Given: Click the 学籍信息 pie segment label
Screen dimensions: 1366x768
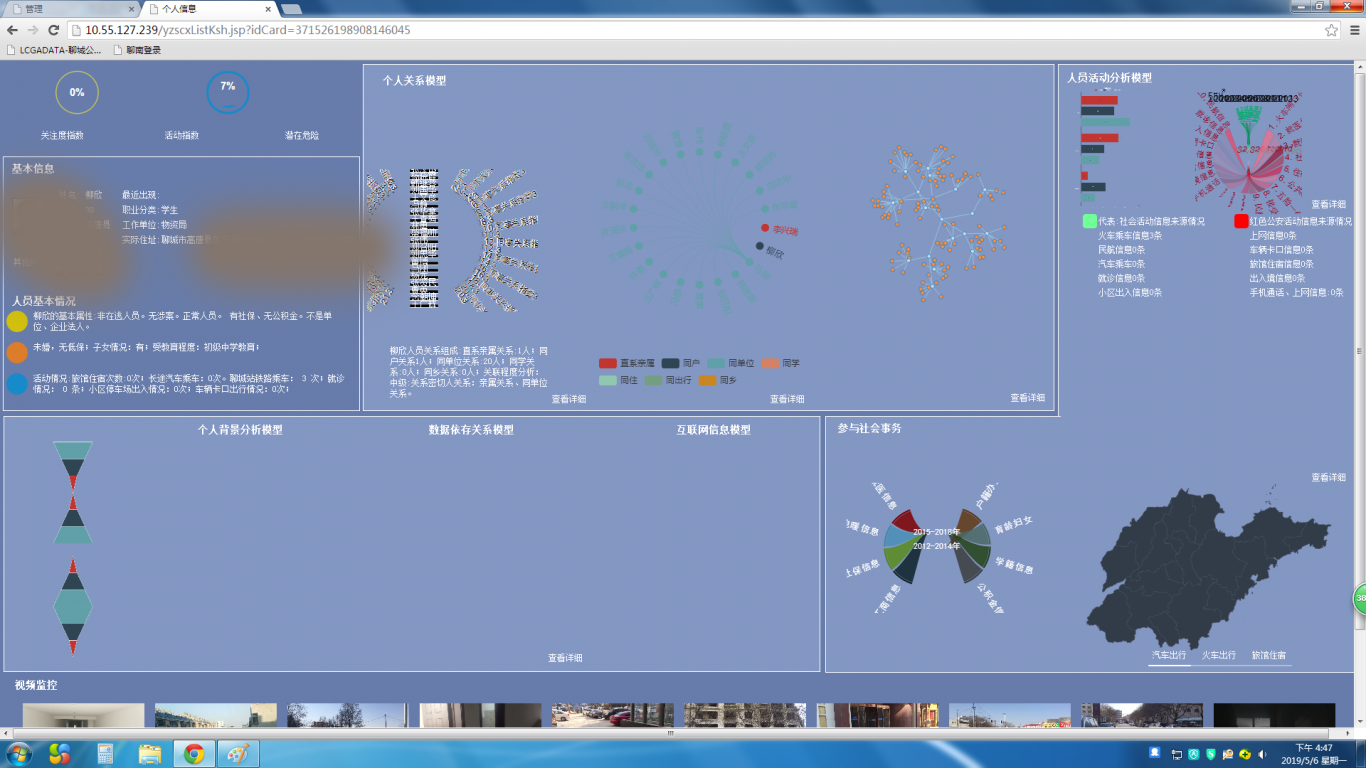Looking at the screenshot, I should 1014,565.
